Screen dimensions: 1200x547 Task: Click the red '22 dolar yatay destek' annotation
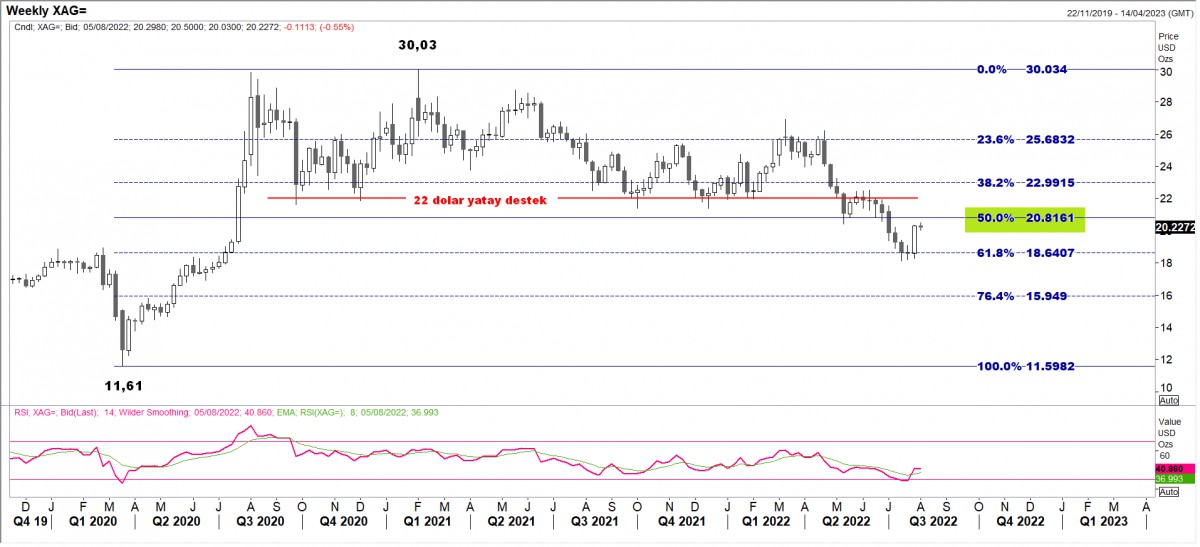[x=480, y=200]
